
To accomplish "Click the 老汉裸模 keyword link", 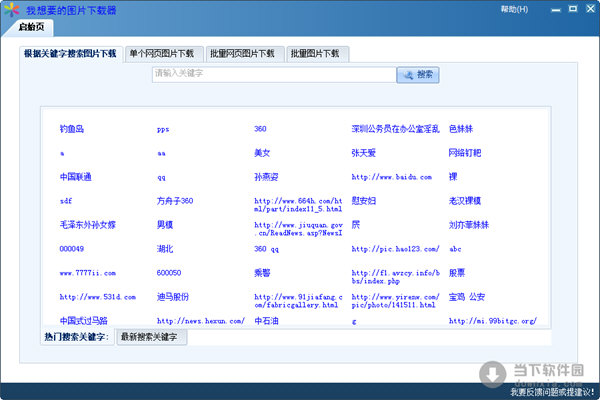I will pyautogui.click(x=465, y=201).
